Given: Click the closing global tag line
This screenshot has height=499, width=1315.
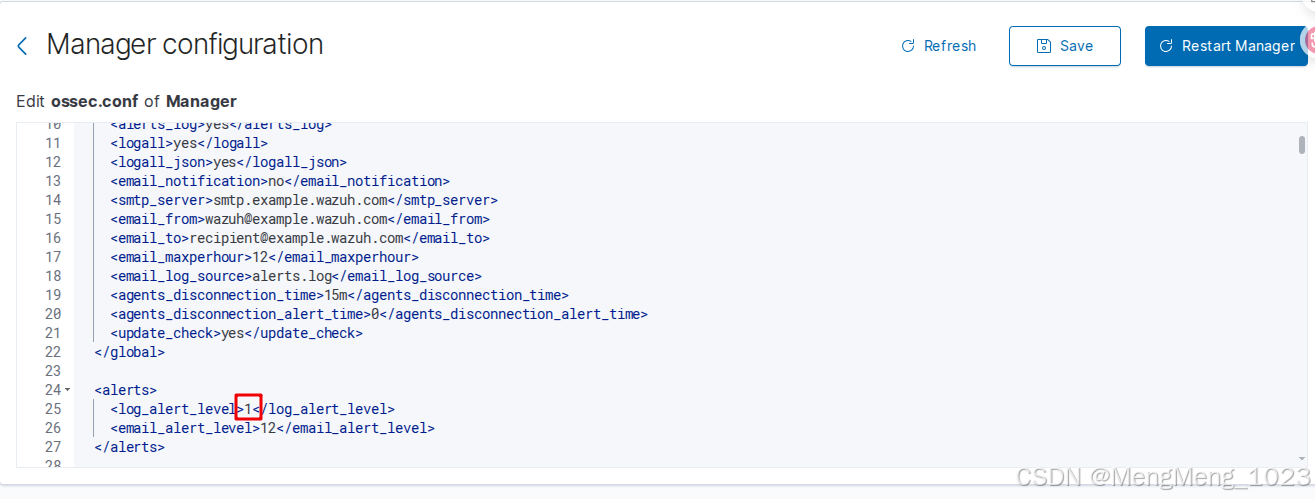Looking at the screenshot, I should (x=130, y=352).
